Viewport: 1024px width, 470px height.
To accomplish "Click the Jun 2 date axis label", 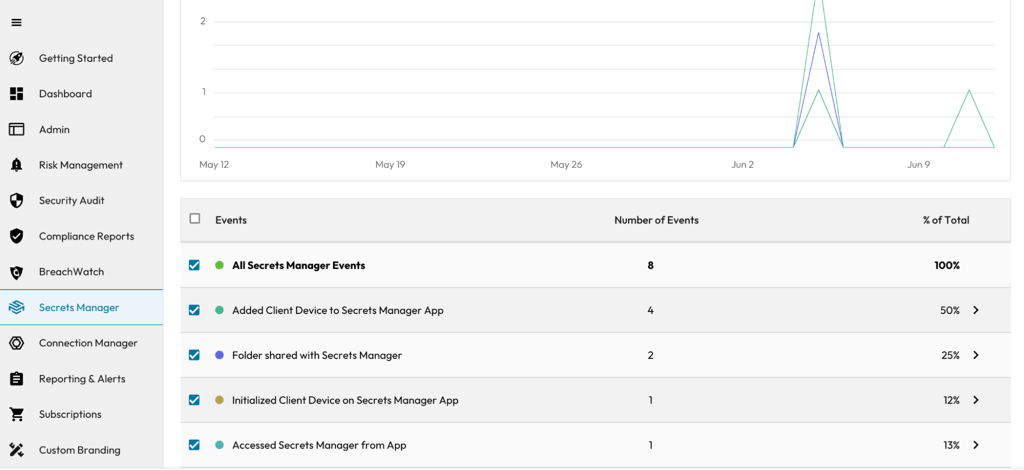I will pos(743,164).
